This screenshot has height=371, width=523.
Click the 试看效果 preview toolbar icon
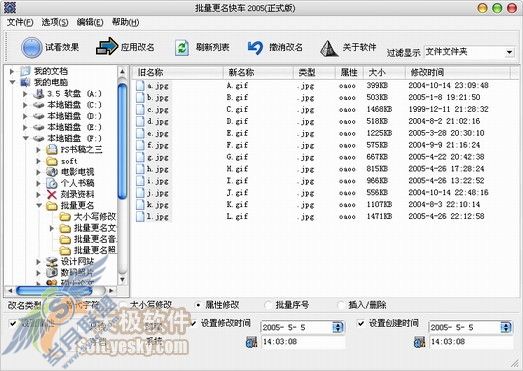click(31, 48)
